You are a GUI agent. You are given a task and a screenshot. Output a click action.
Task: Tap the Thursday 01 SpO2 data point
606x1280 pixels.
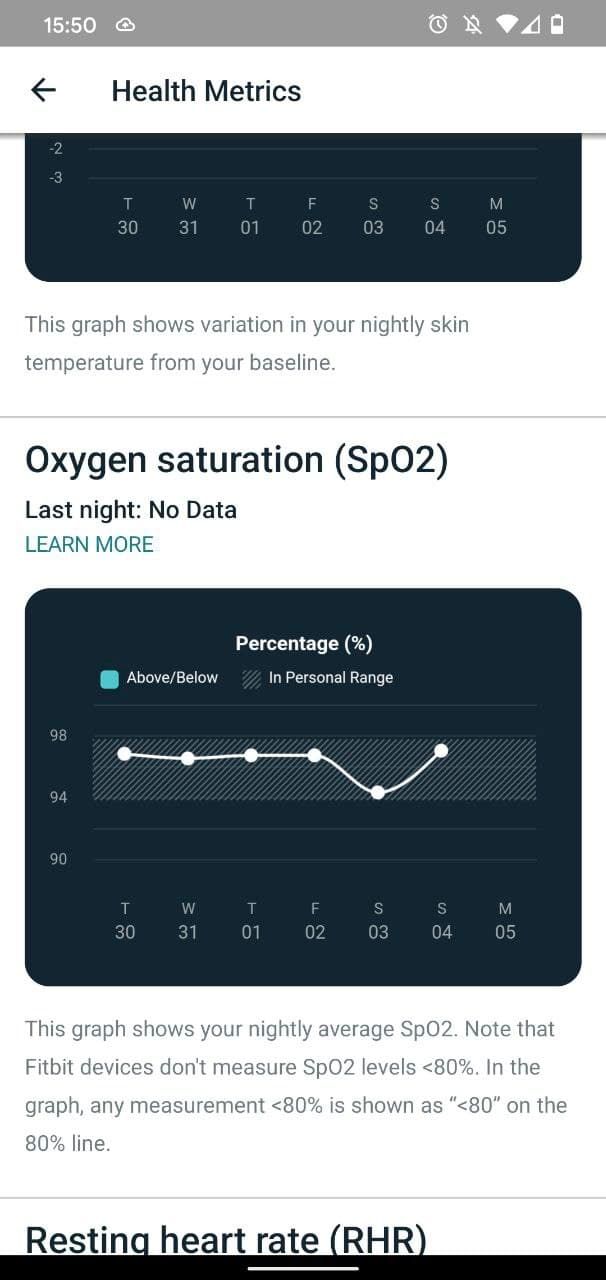tap(251, 754)
